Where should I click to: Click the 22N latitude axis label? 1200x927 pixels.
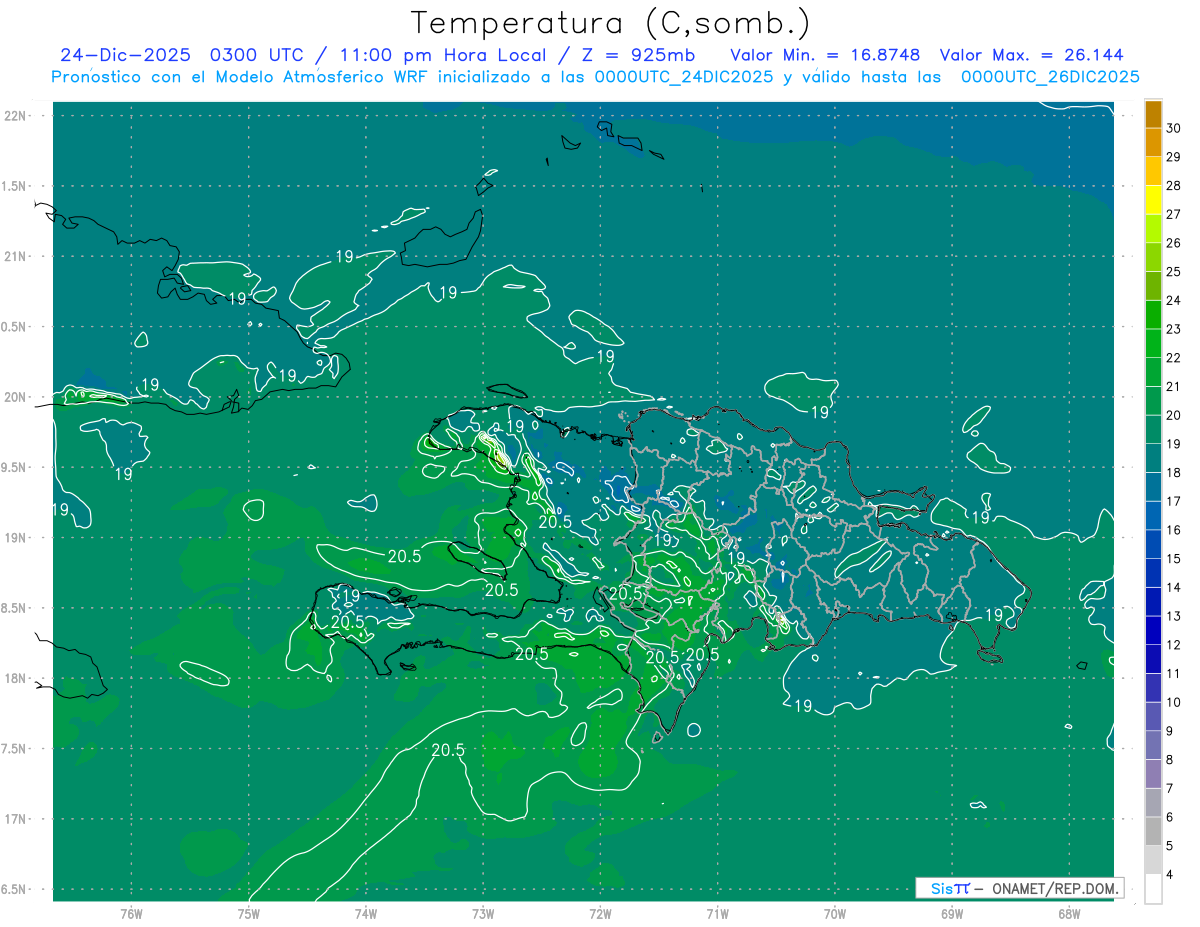pos(15,116)
